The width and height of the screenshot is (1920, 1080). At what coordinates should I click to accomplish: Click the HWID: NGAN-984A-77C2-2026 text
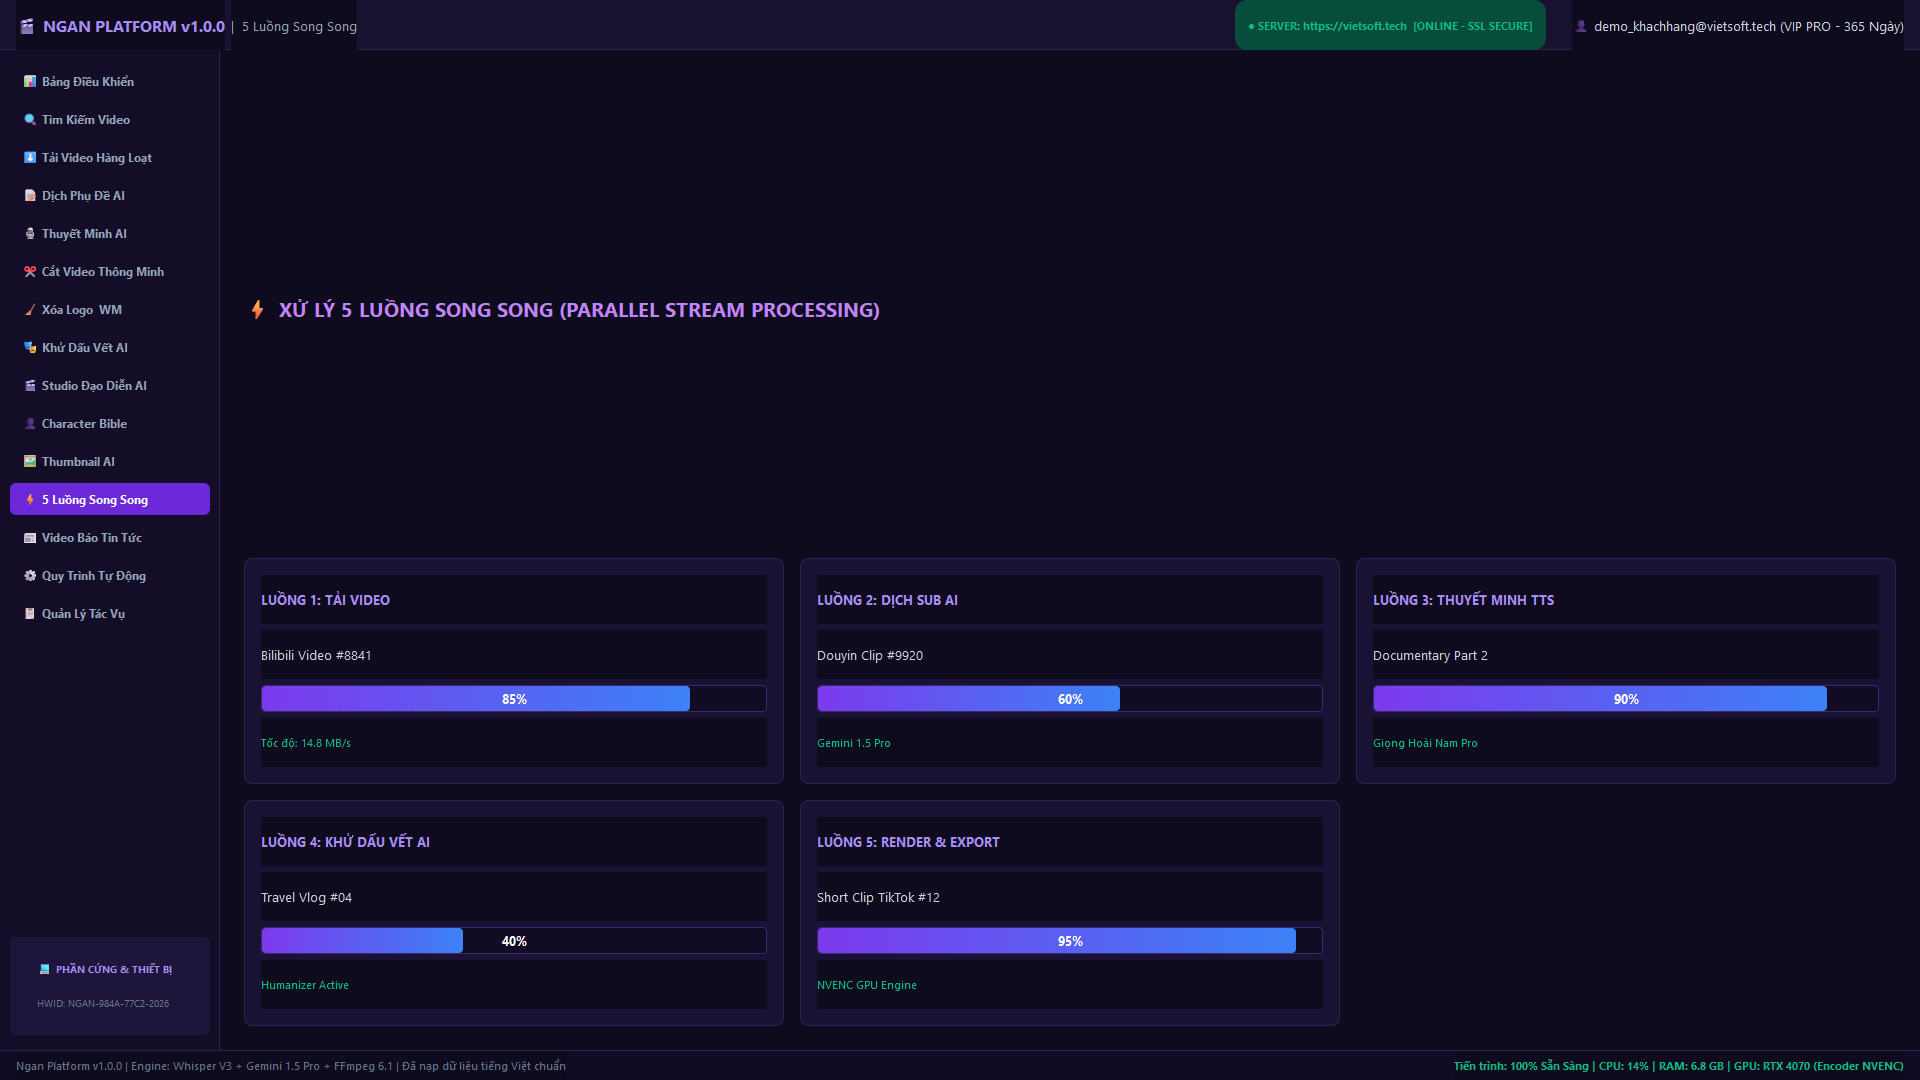(103, 1004)
